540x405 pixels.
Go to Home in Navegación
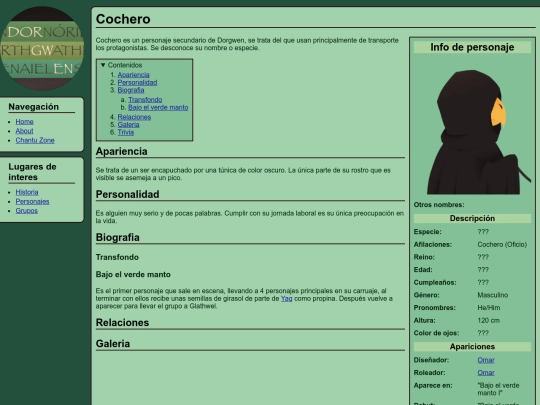pyautogui.click(x=24, y=122)
